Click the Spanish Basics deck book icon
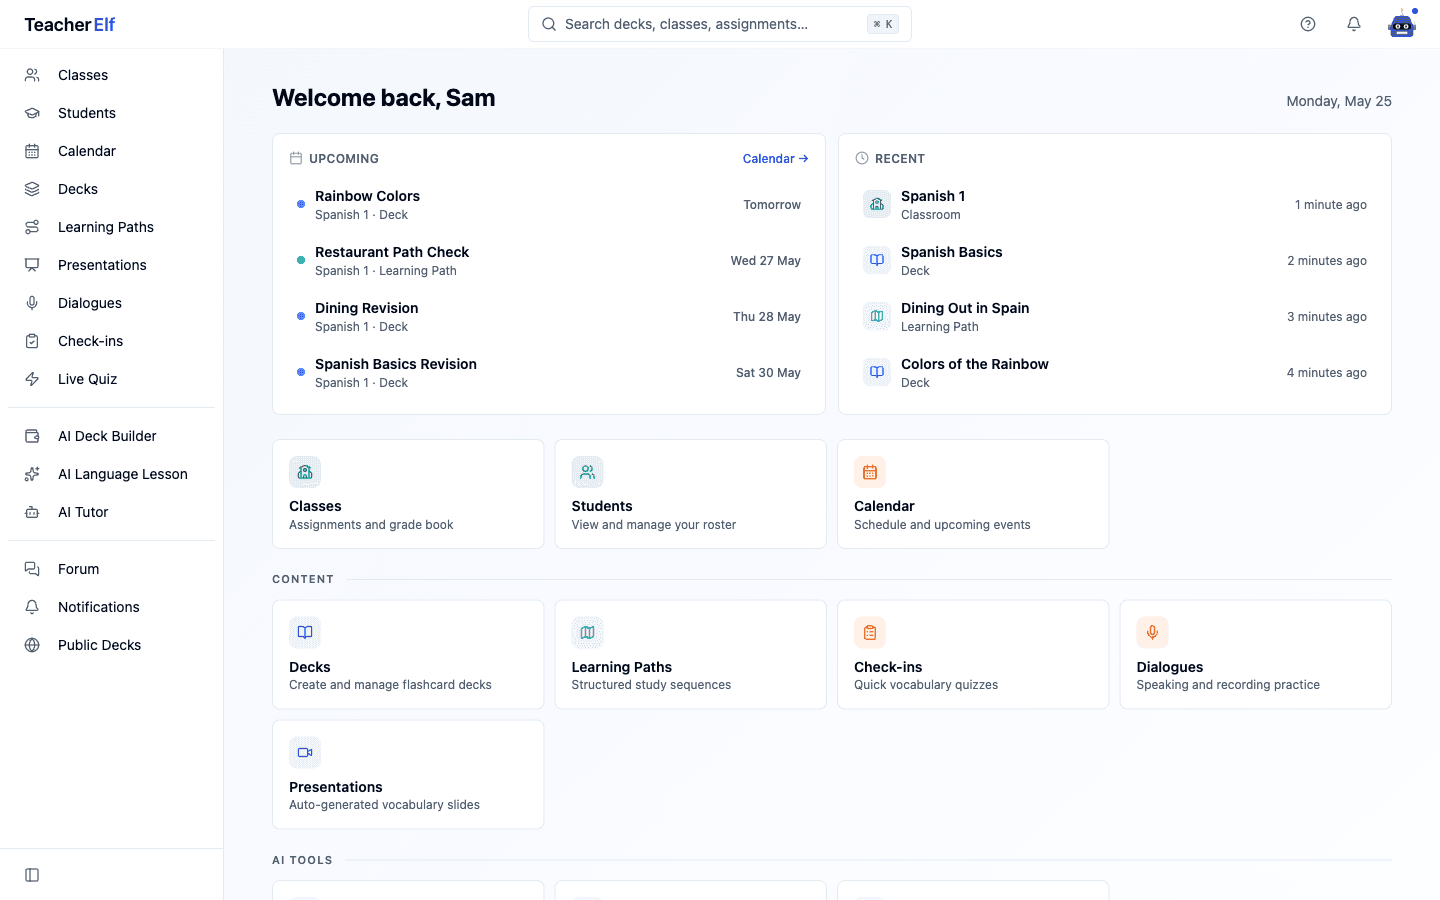 [x=877, y=260]
